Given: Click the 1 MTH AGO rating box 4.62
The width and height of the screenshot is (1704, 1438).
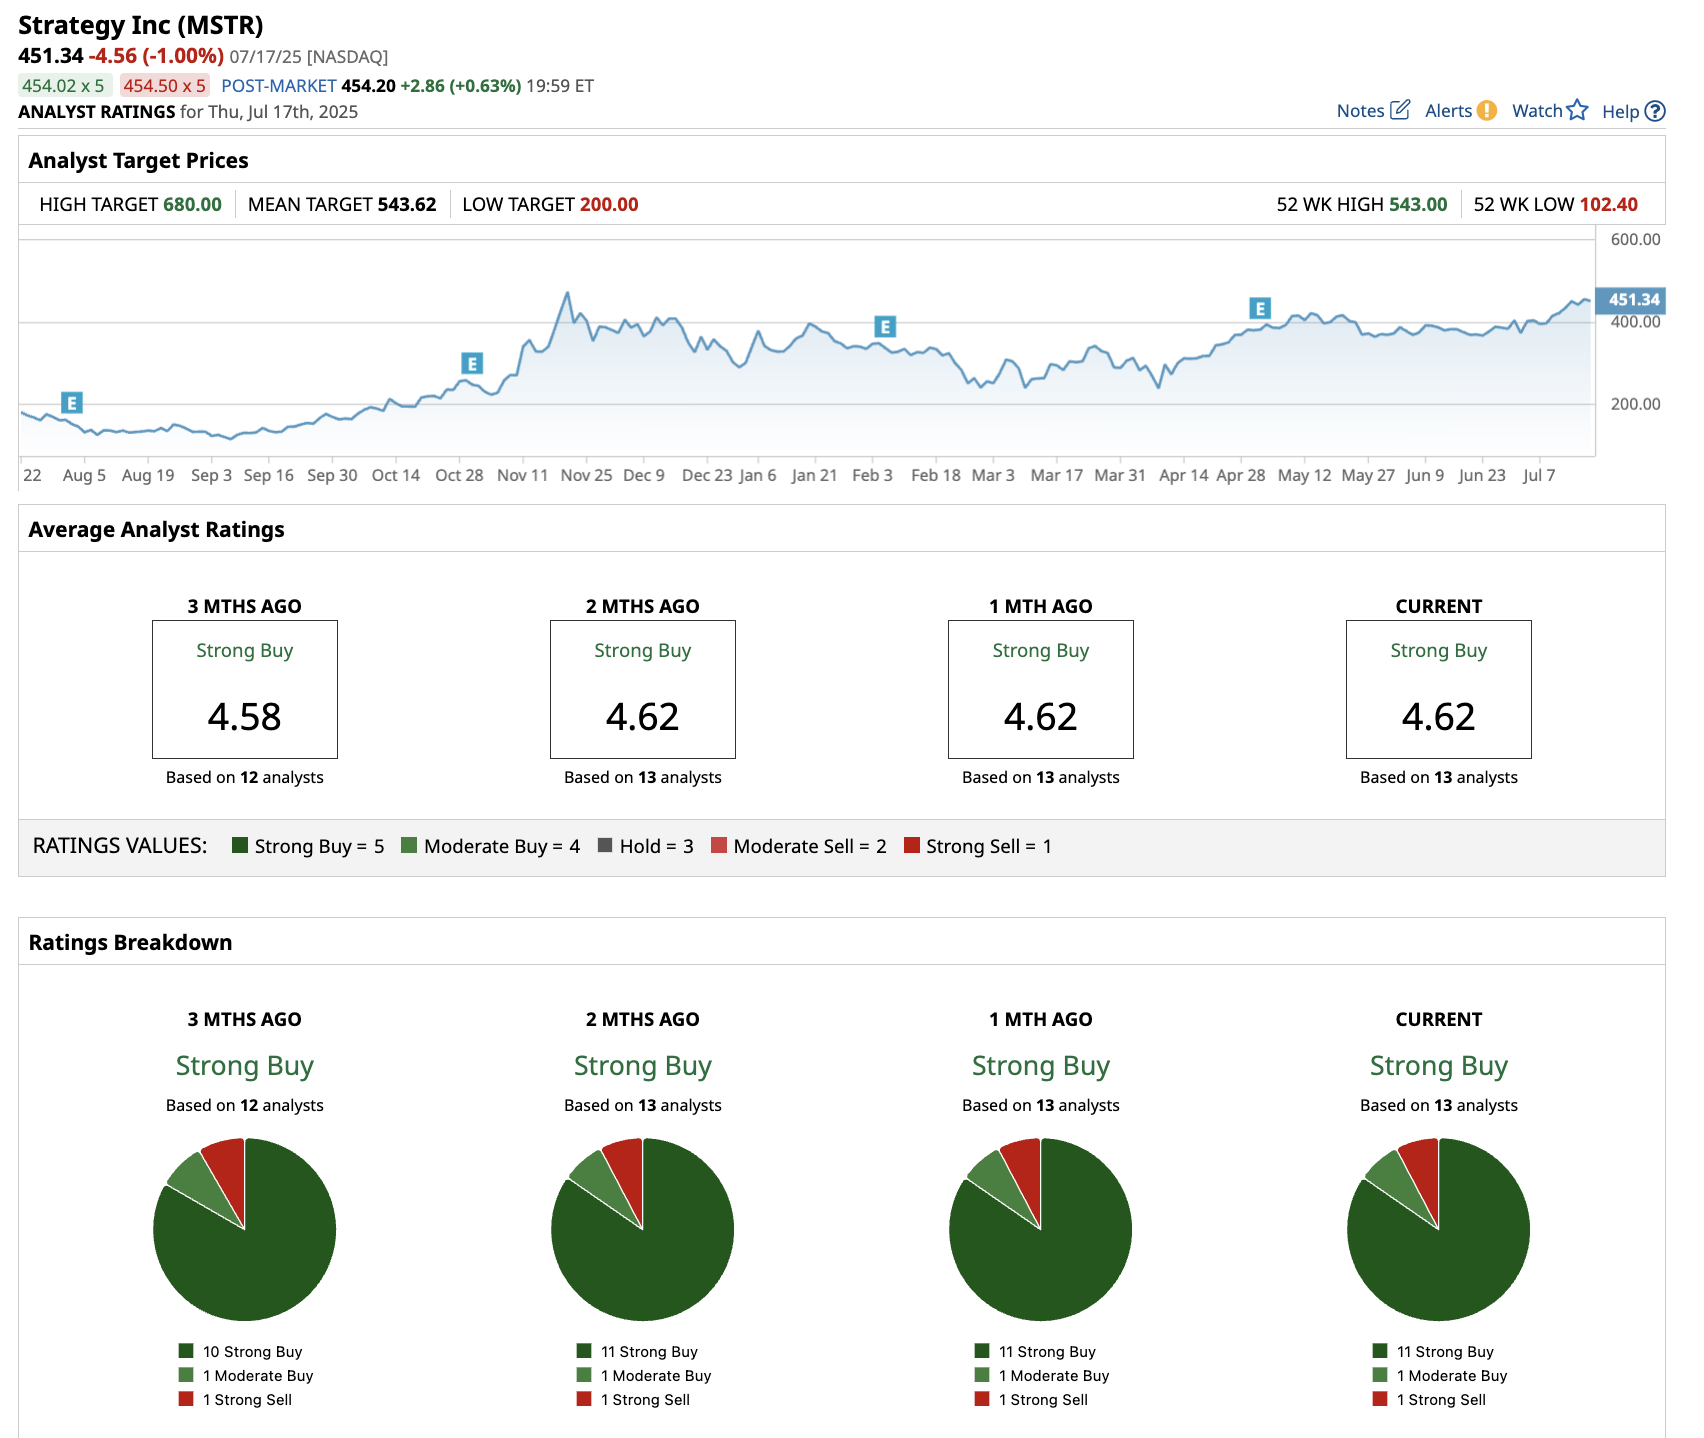Looking at the screenshot, I should [x=1041, y=689].
